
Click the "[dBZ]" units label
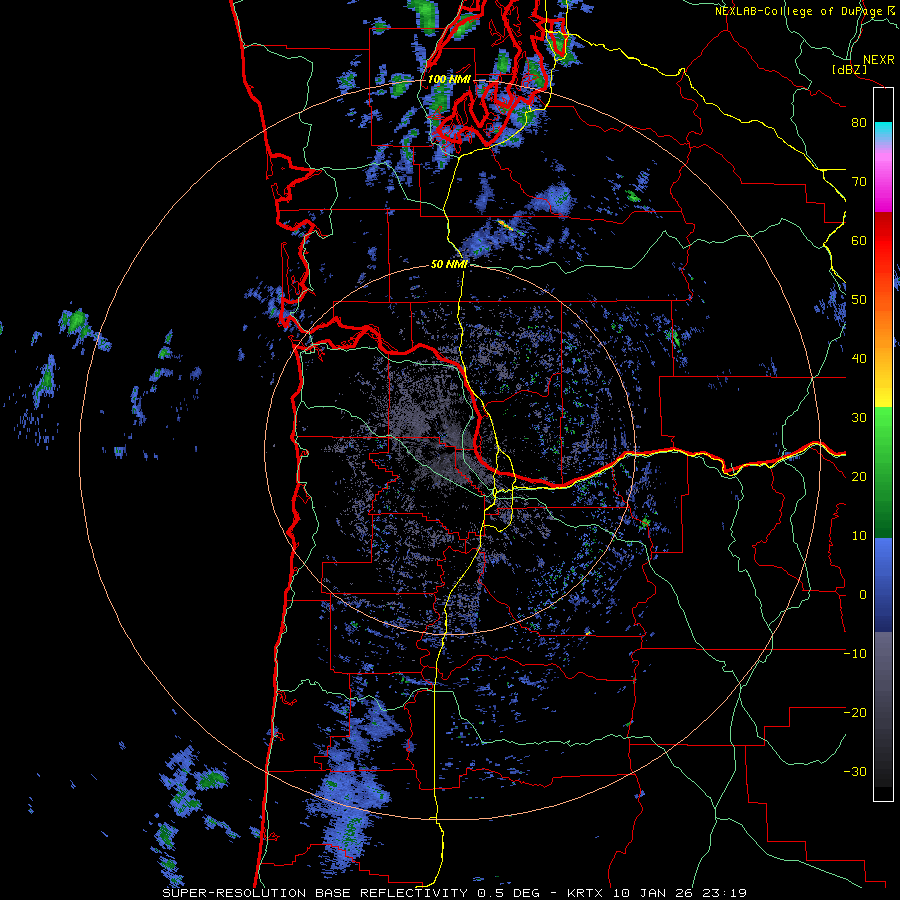coord(849,69)
